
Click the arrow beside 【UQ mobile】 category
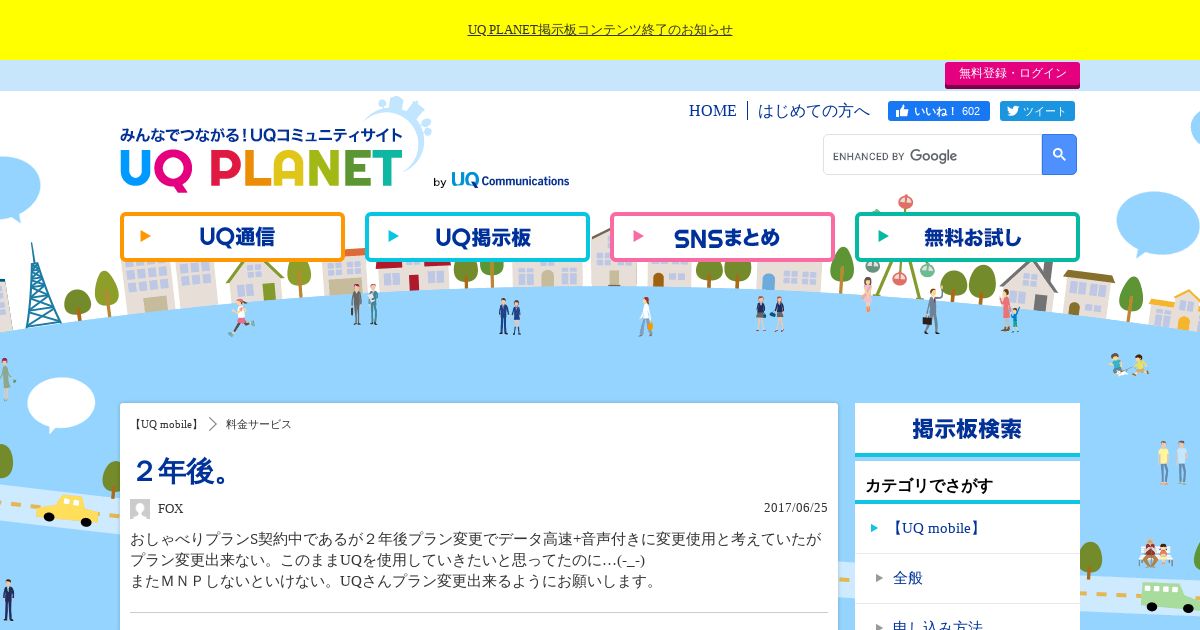click(875, 528)
